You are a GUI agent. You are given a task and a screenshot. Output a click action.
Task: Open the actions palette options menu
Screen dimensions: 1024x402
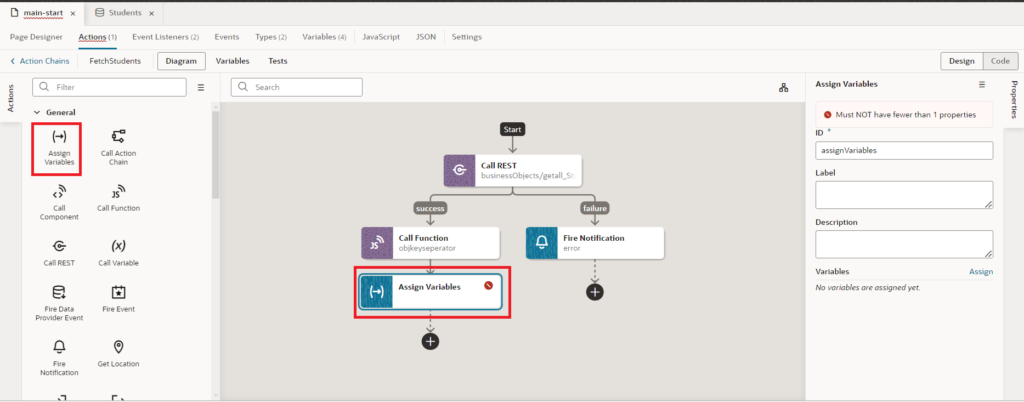[x=200, y=88]
